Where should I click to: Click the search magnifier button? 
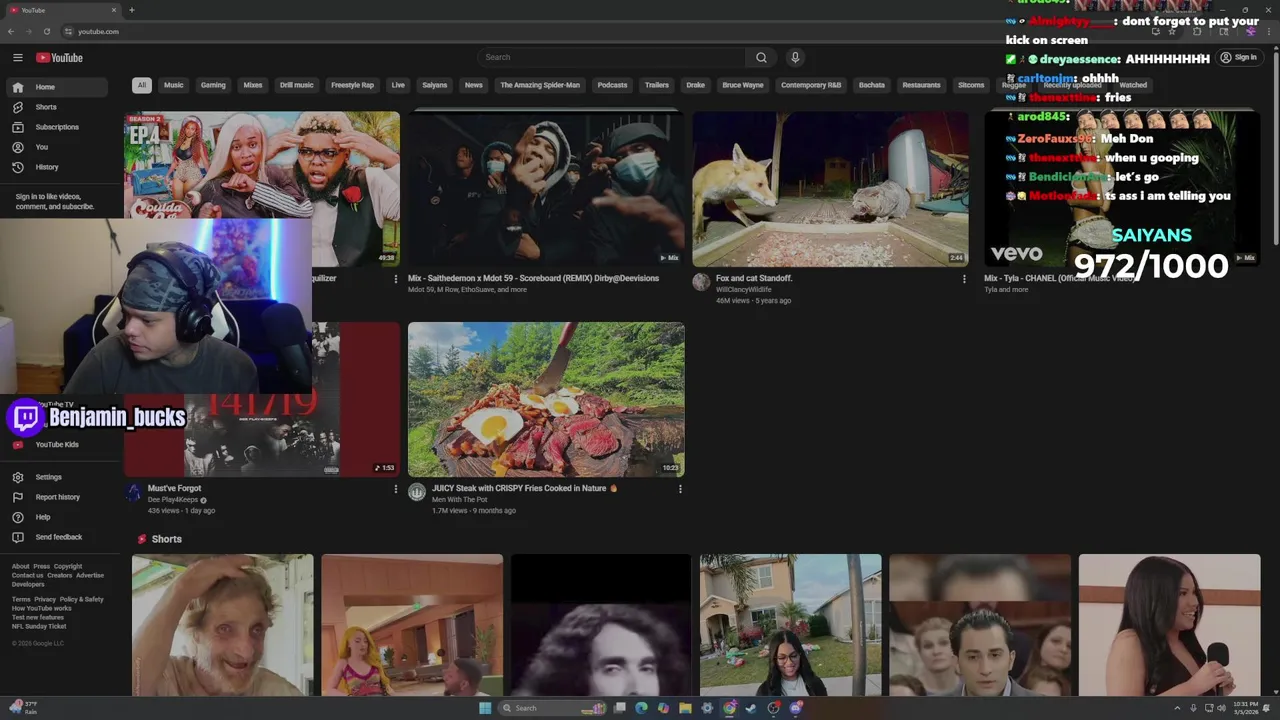(761, 57)
